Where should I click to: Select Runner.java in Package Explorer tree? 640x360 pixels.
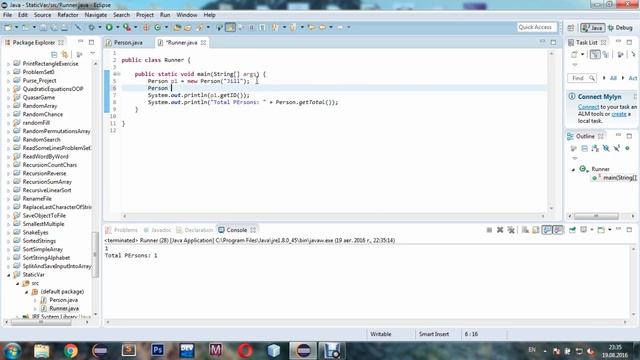(x=64, y=309)
